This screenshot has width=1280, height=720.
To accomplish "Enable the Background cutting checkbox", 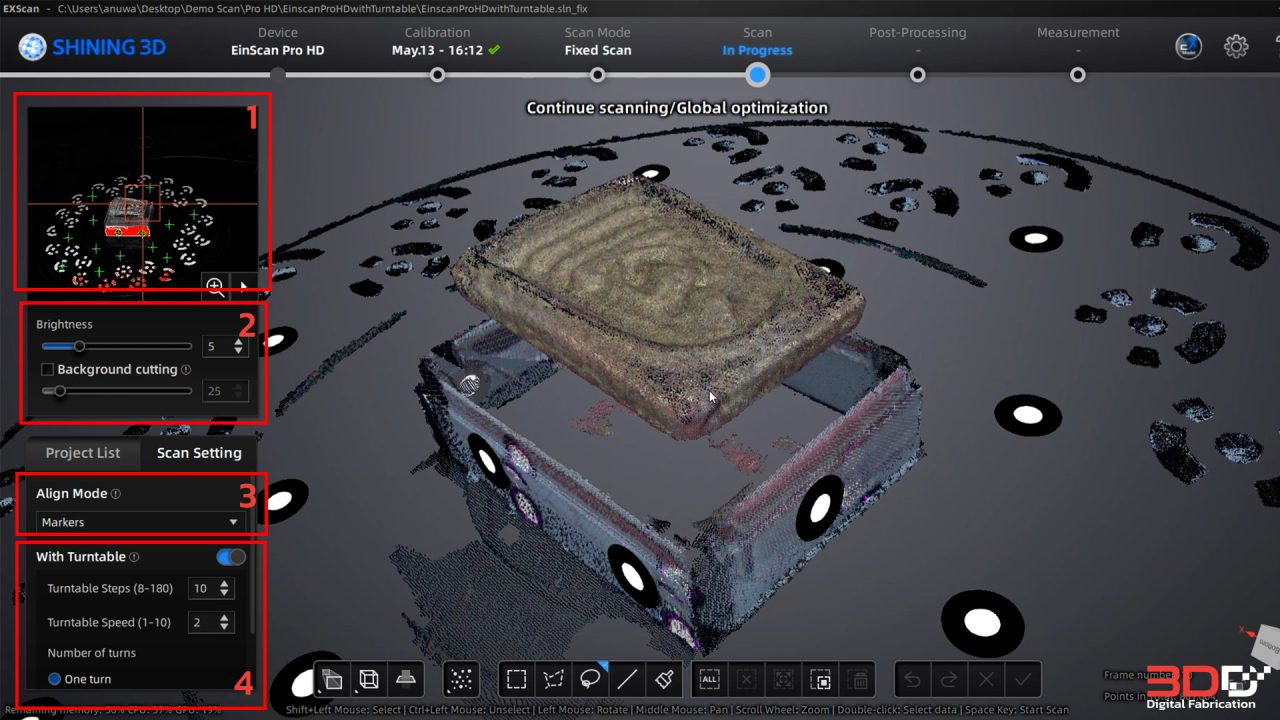I will click(x=45, y=369).
